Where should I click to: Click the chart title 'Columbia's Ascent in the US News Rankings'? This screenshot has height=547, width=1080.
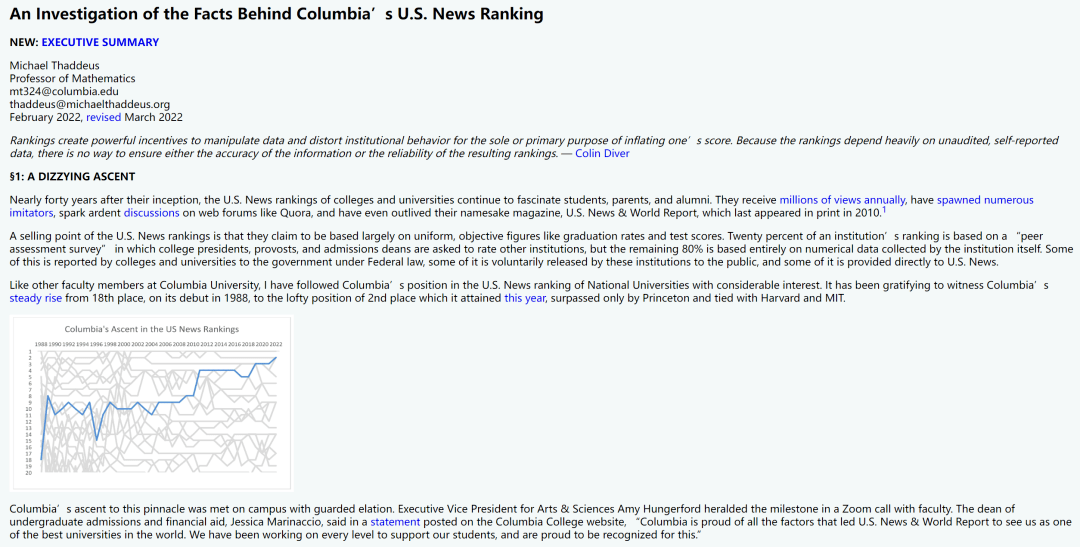(152, 329)
